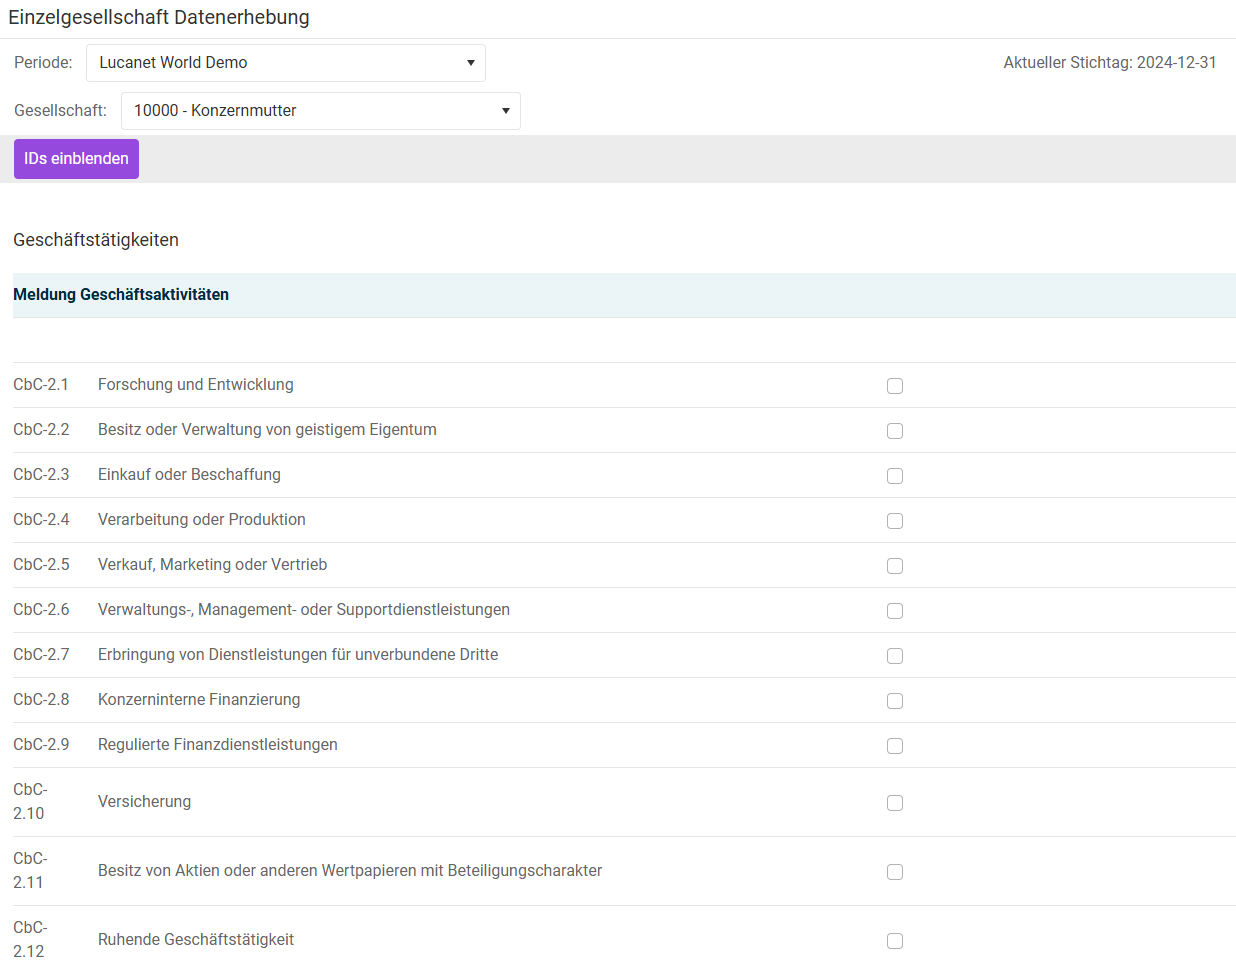Image resolution: width=1236 pixels, height=973 pixels.
Task: Select Verarbeitung oder Produktion checkbox
Action: pos(895,521)
